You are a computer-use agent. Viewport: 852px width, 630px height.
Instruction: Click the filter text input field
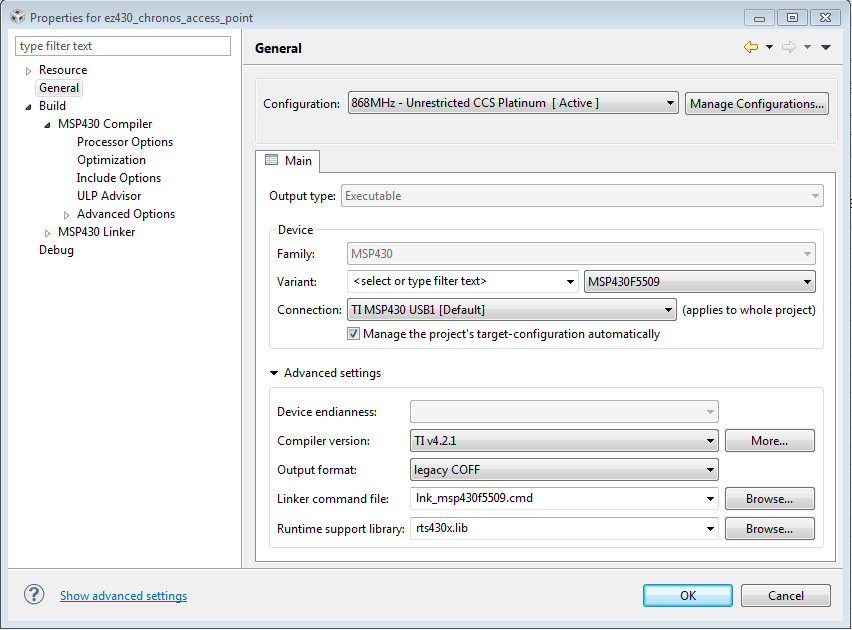pos(123,46)
